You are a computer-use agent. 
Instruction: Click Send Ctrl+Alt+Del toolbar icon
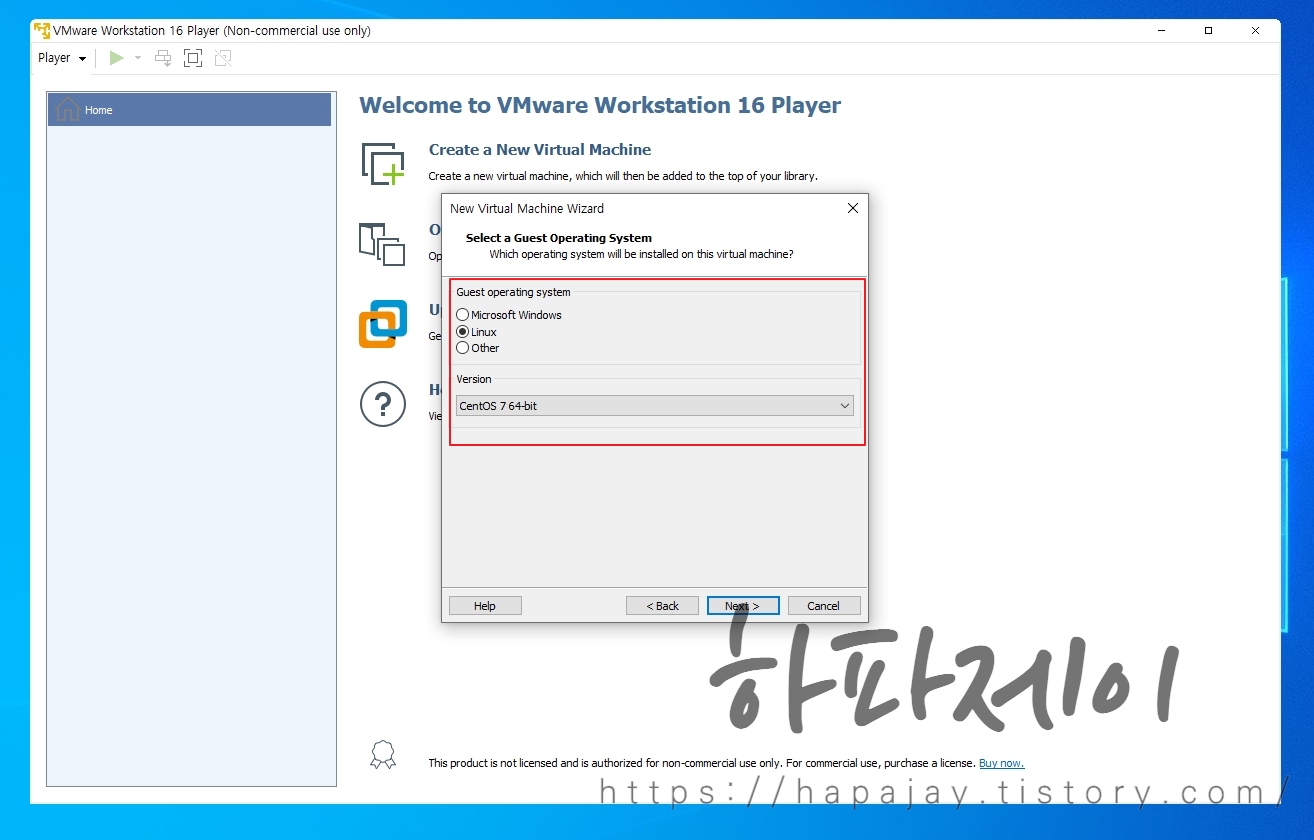click(x=163, y=58)
